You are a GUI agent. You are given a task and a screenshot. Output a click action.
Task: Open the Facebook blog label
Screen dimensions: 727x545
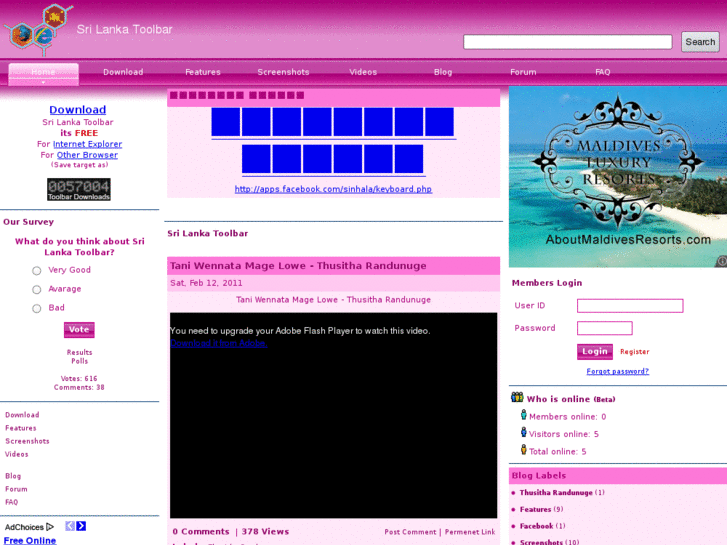536,526
